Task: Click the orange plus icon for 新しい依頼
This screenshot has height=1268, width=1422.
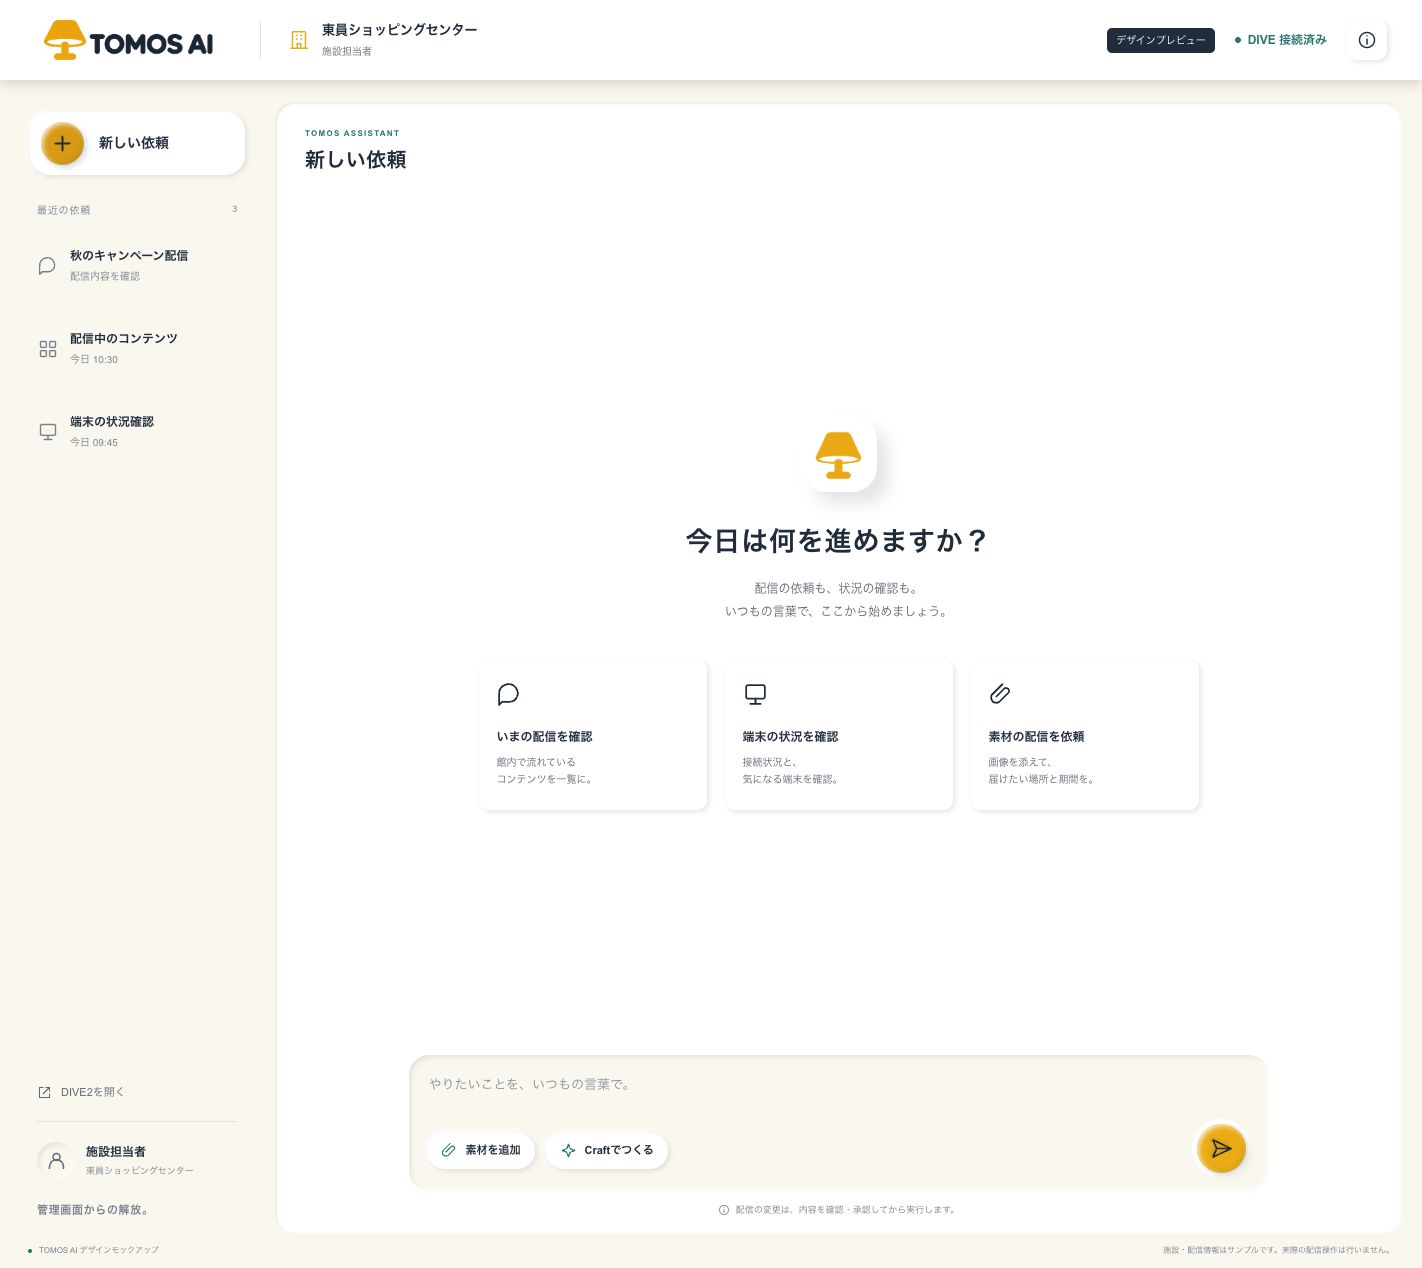Action: point(62,143)
